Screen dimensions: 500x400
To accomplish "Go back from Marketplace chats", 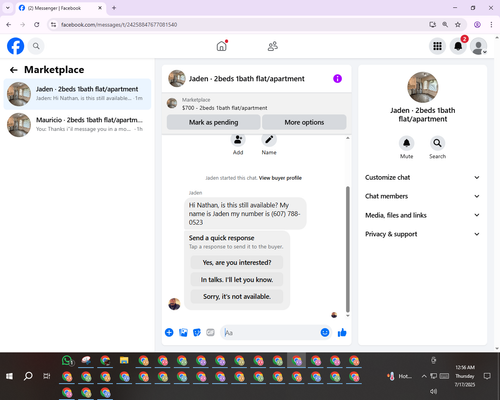I will pyautogui.click(x=13, y=70).
